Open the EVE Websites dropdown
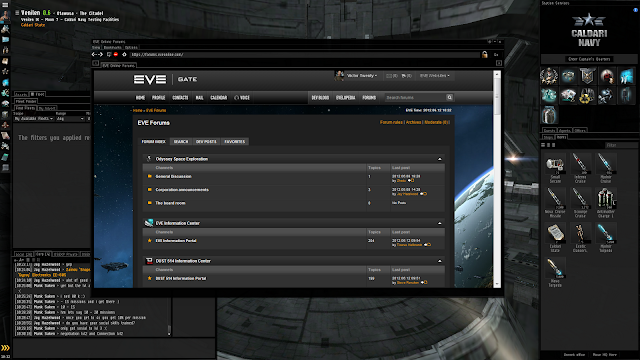The height and width of the screenshot is (360, 640). (x=435, y=76)
